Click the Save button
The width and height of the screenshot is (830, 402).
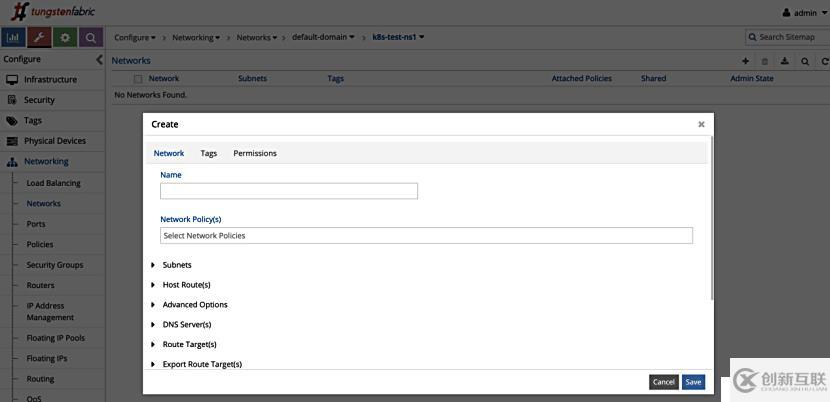(x=693, y=382)
